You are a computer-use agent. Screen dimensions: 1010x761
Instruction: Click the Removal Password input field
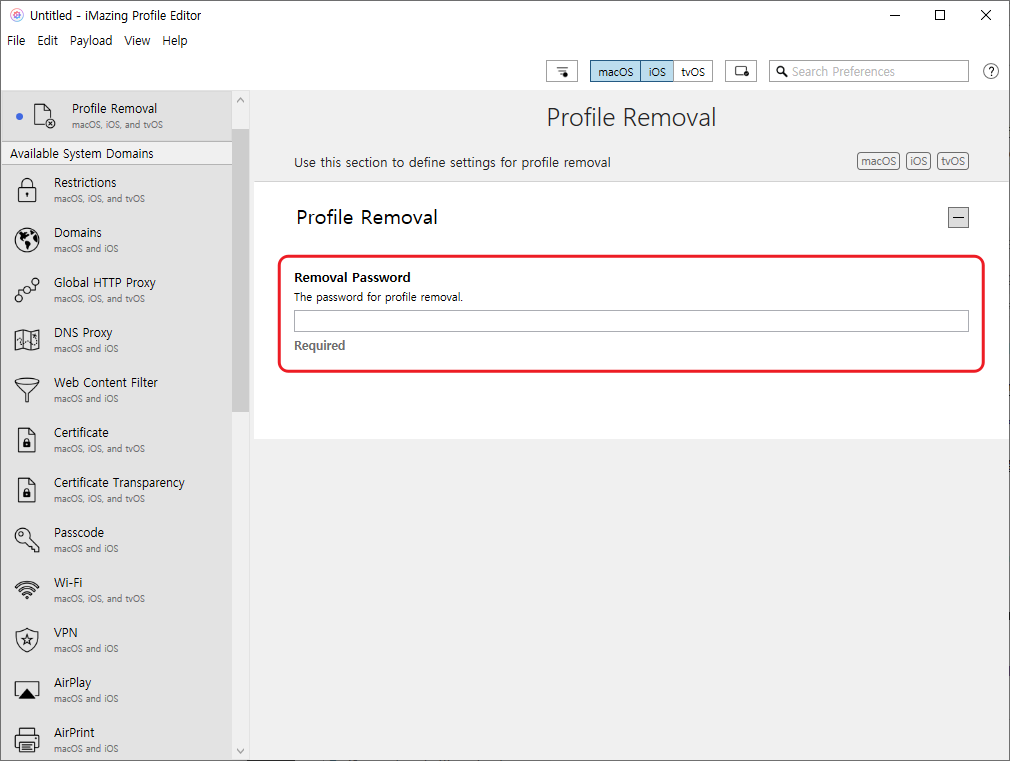pyautogui.click(x=631, y=320)
